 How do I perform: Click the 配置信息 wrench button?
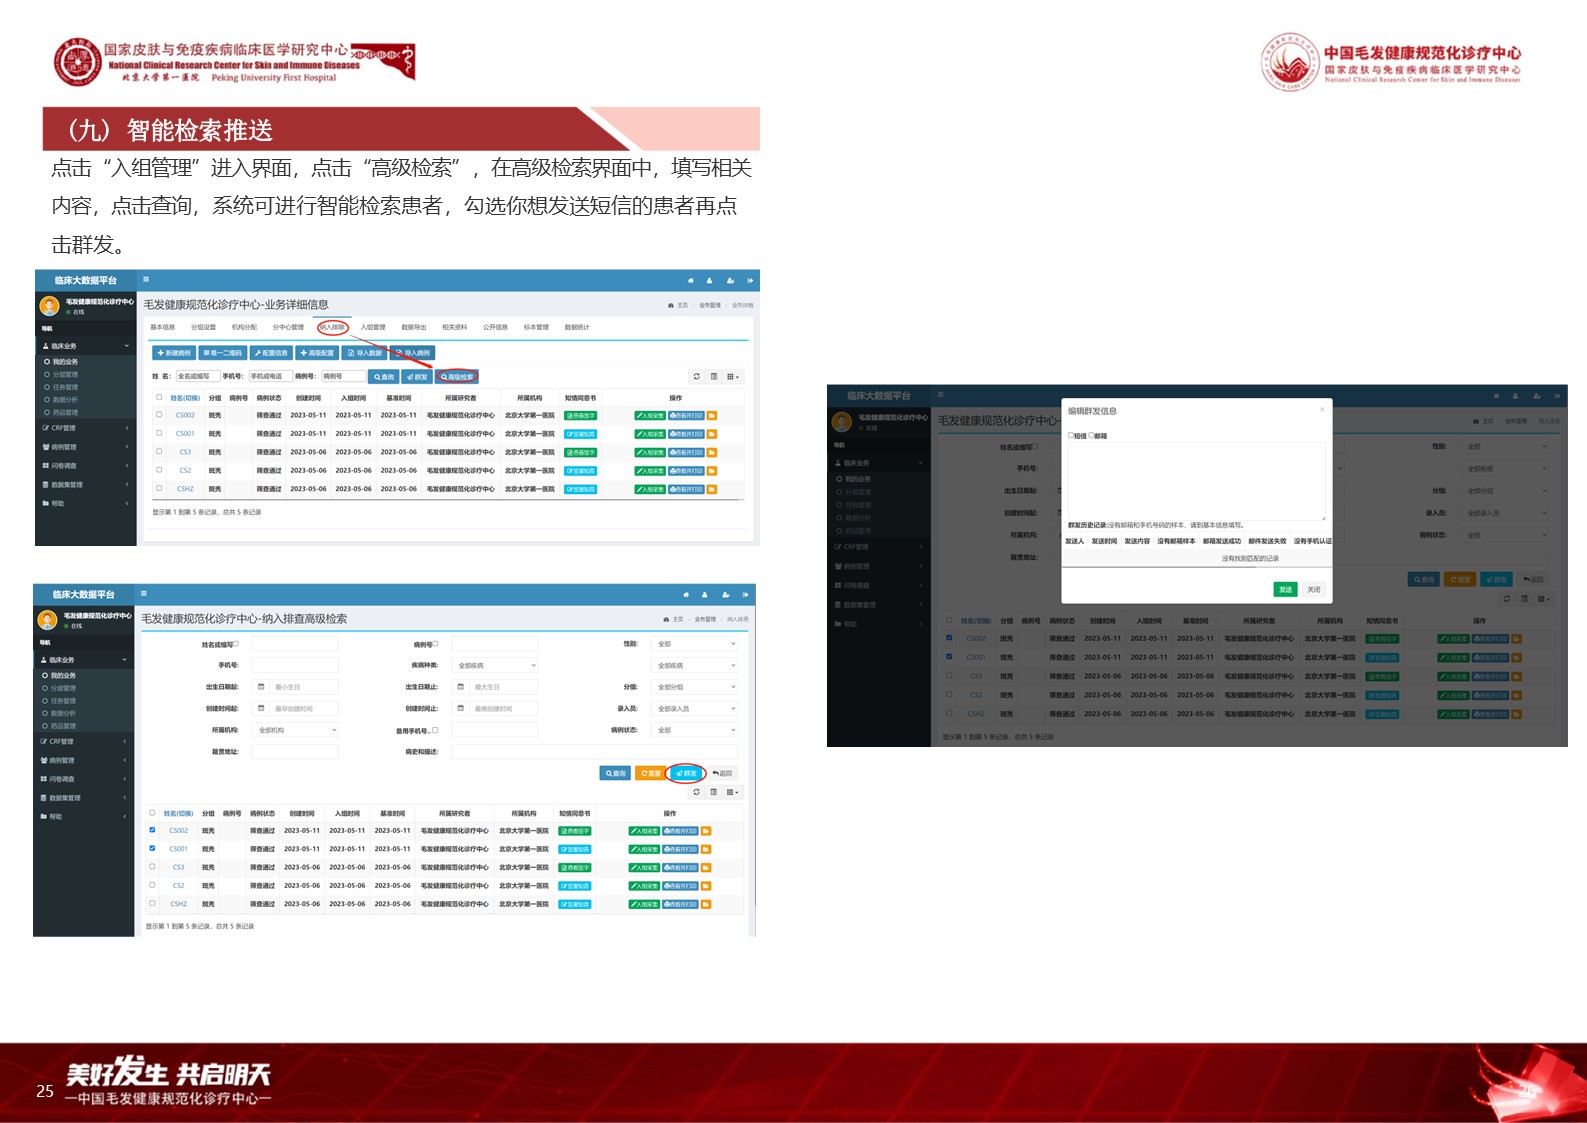pyautogui.click(x=270, y=353)
